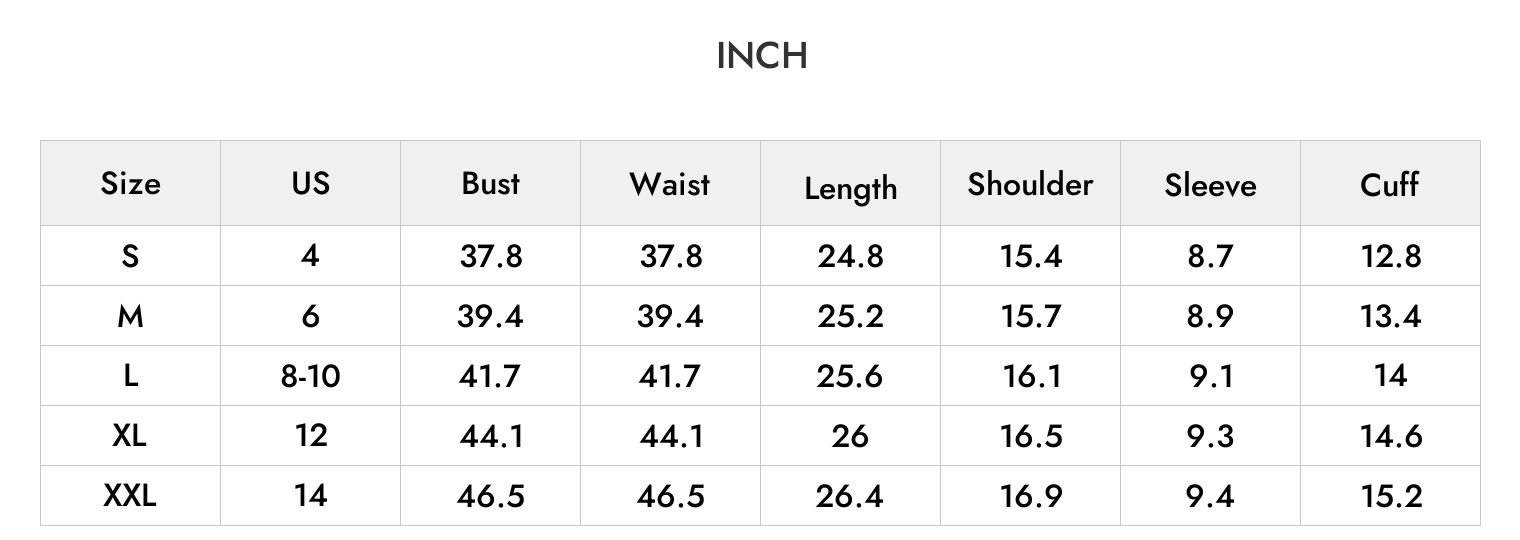Click the 8.9 sleeve value for M

click(x=1210, y=316)
